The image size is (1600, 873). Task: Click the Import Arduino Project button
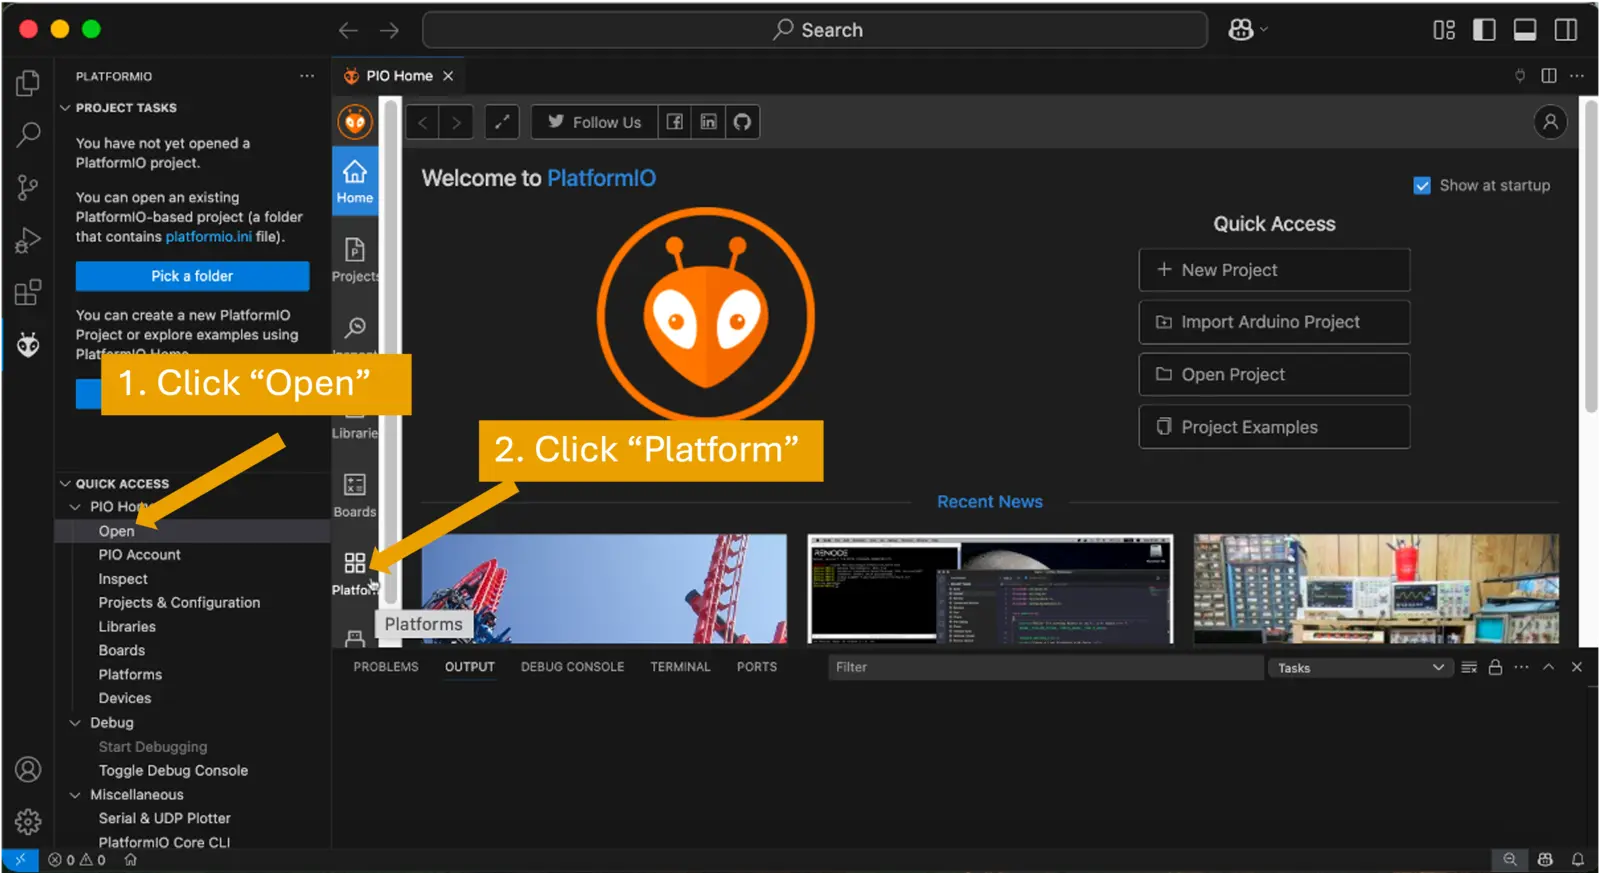(x=1274, y=322)
